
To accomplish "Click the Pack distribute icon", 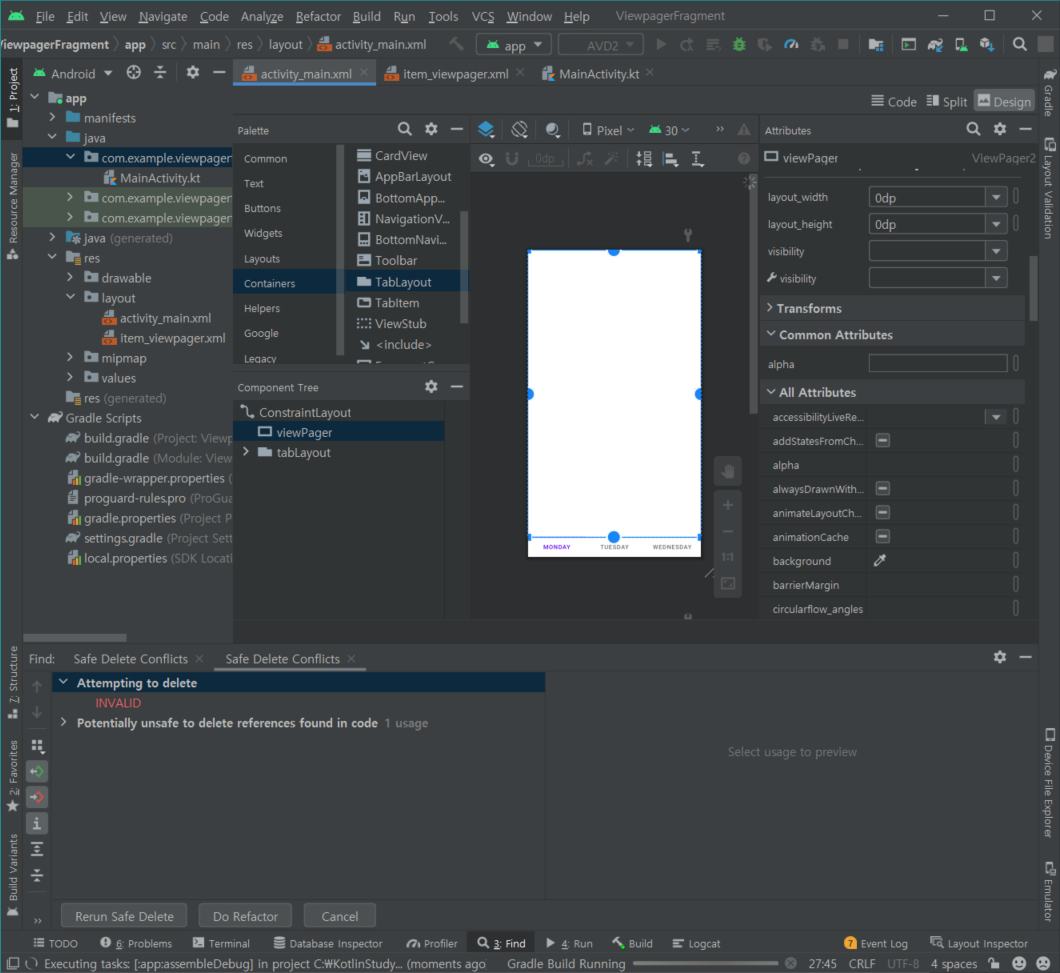I will tap(644, 159).
